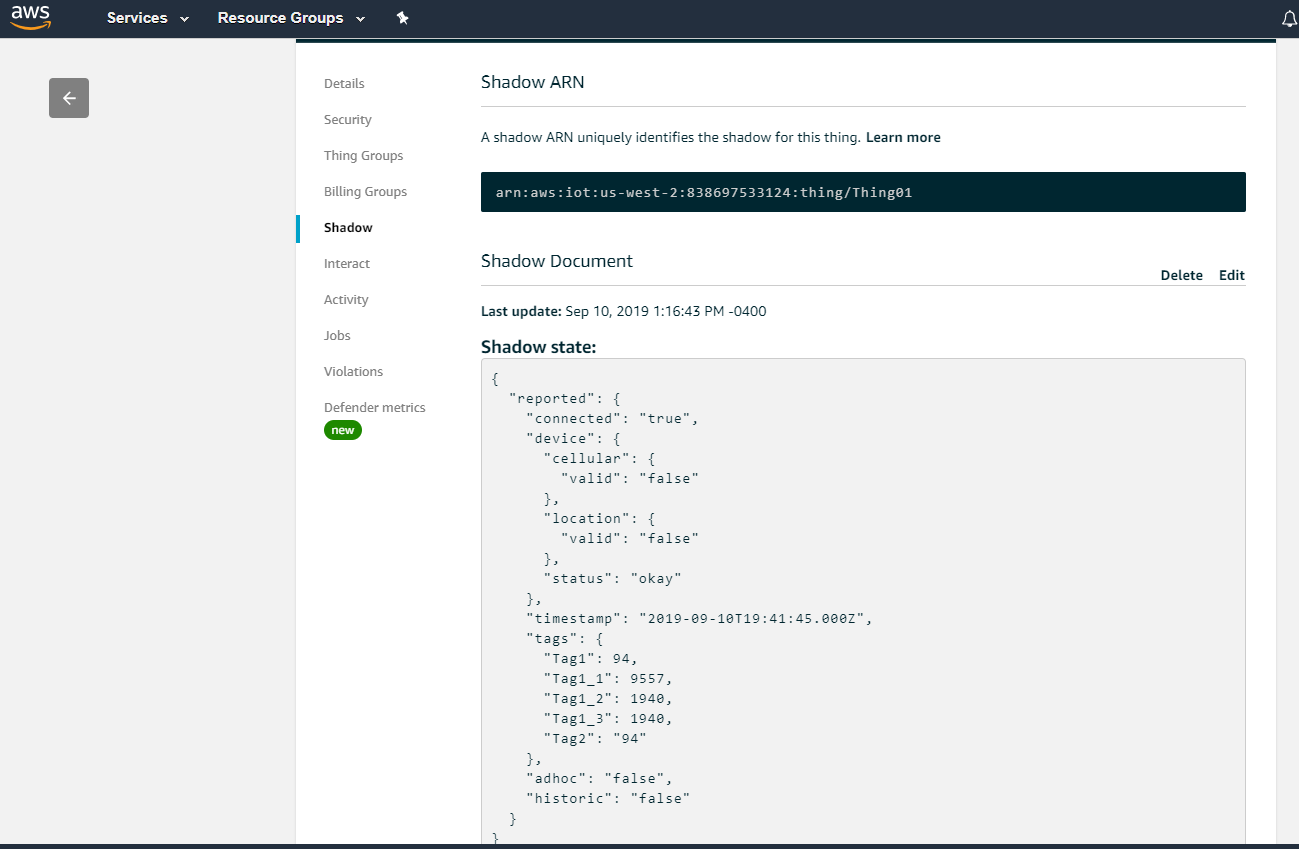Open the Security section

point(348,120)
